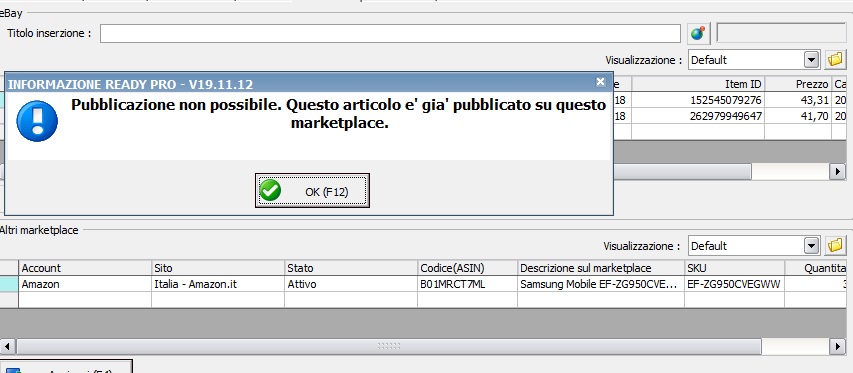This screenshot has width=853, height=373.
Task: Click the folder icon beside eBay Visualizzazione
Action: (835, 60)
